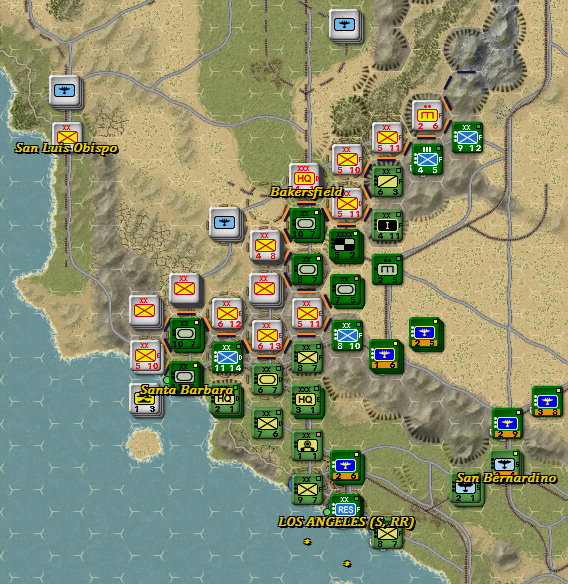Click the red 5 11 infantry marked D
Viewport: 568px width, 584px height.
347,204
